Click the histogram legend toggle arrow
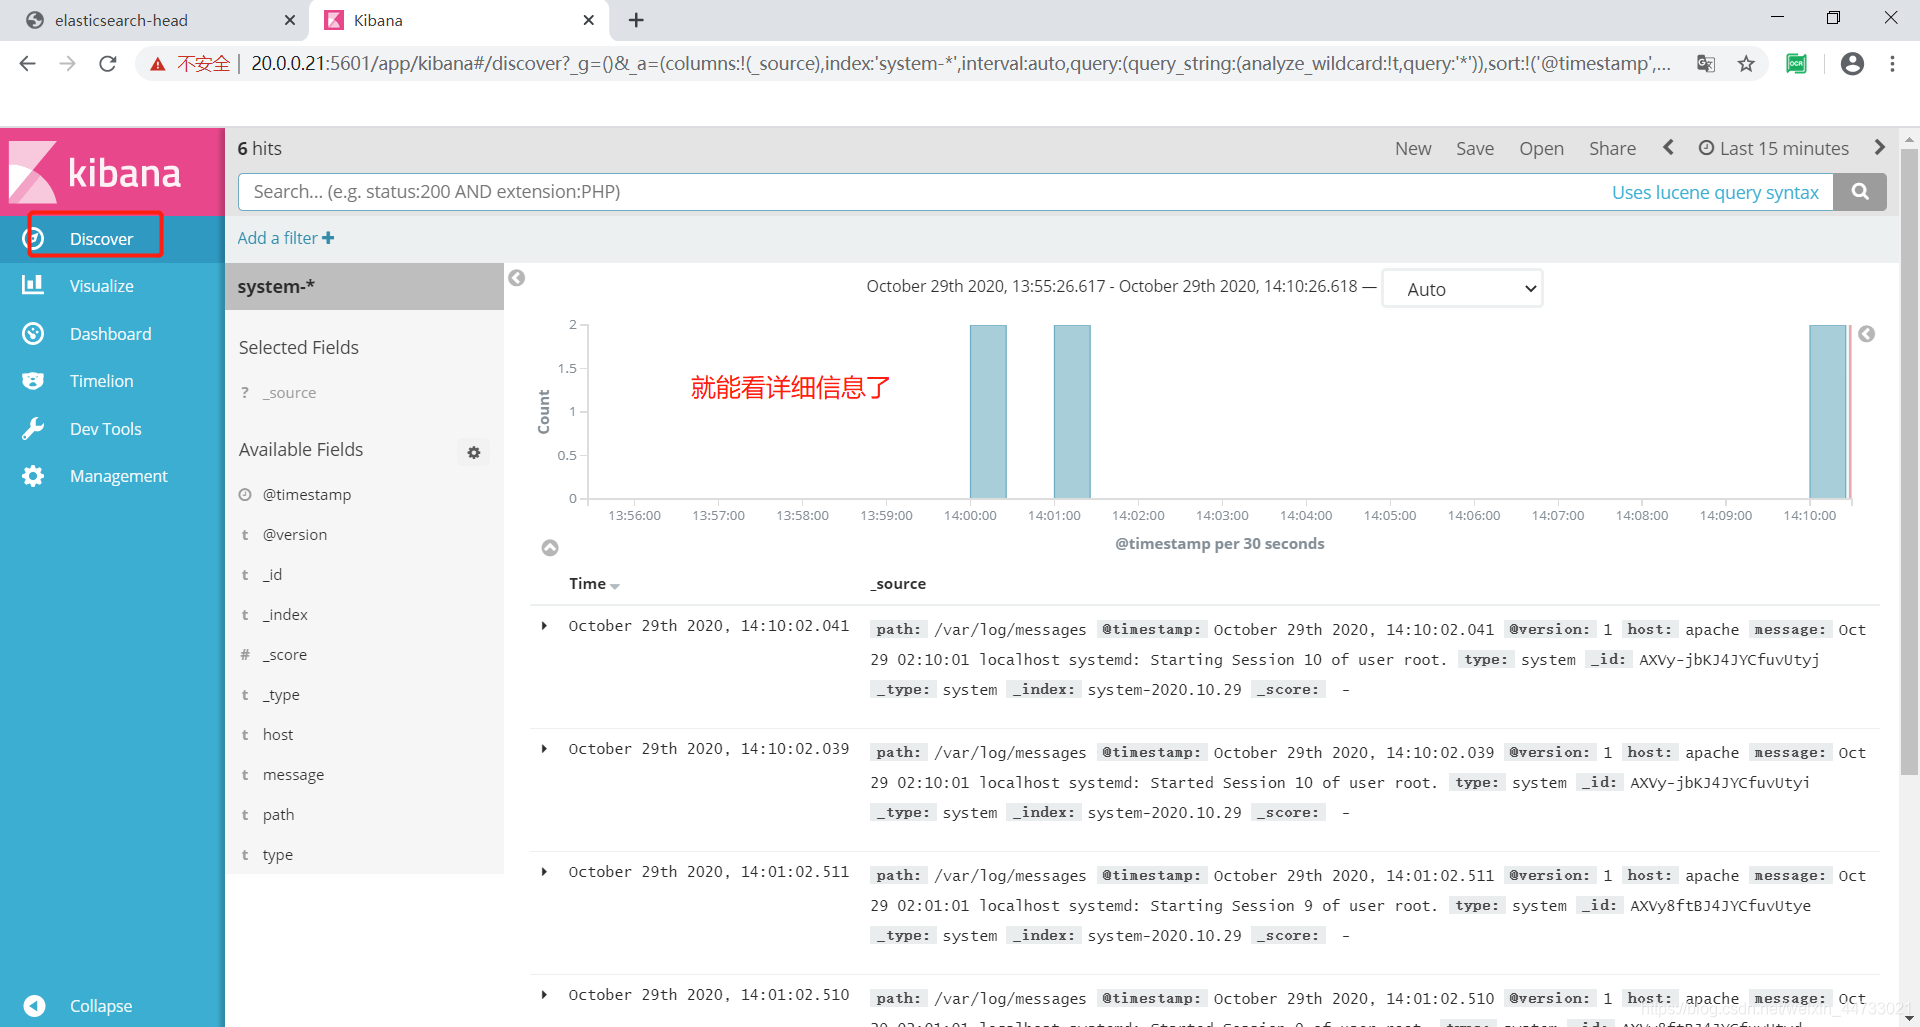Viewport: 1920px width, 1027px height. [x=1866, y=334]
